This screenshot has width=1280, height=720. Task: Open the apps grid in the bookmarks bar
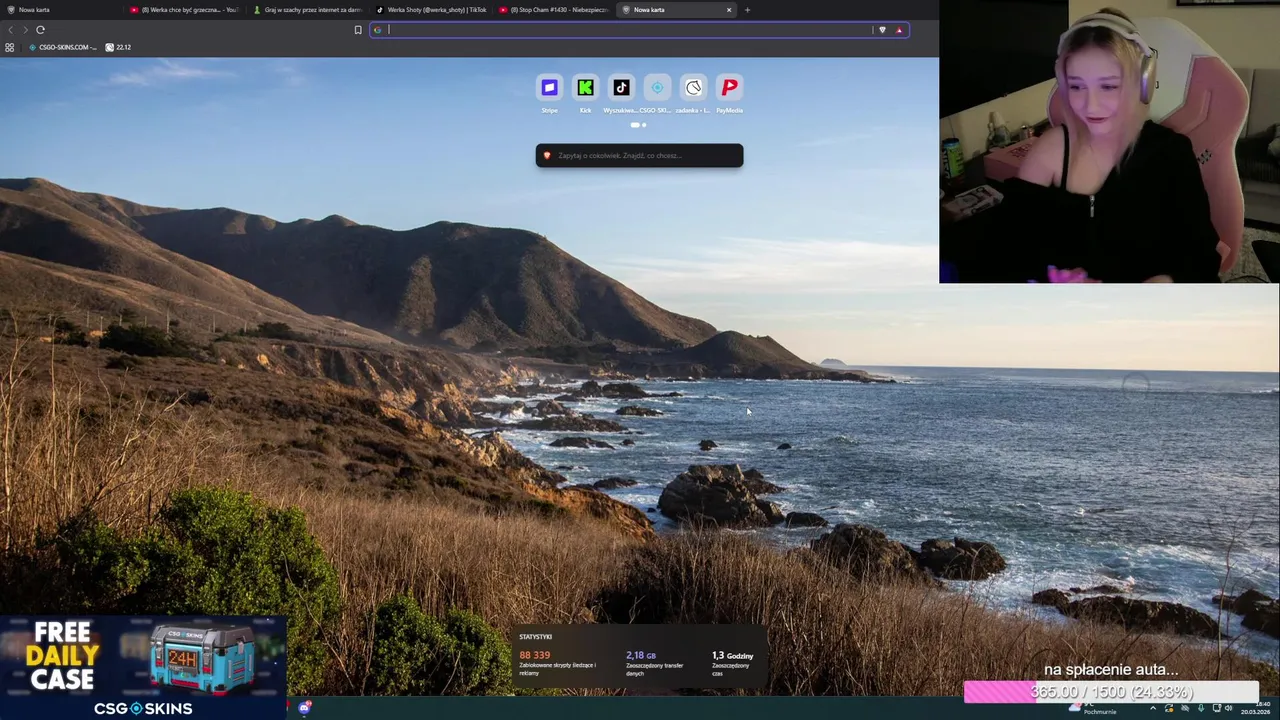tap(10, 47)
